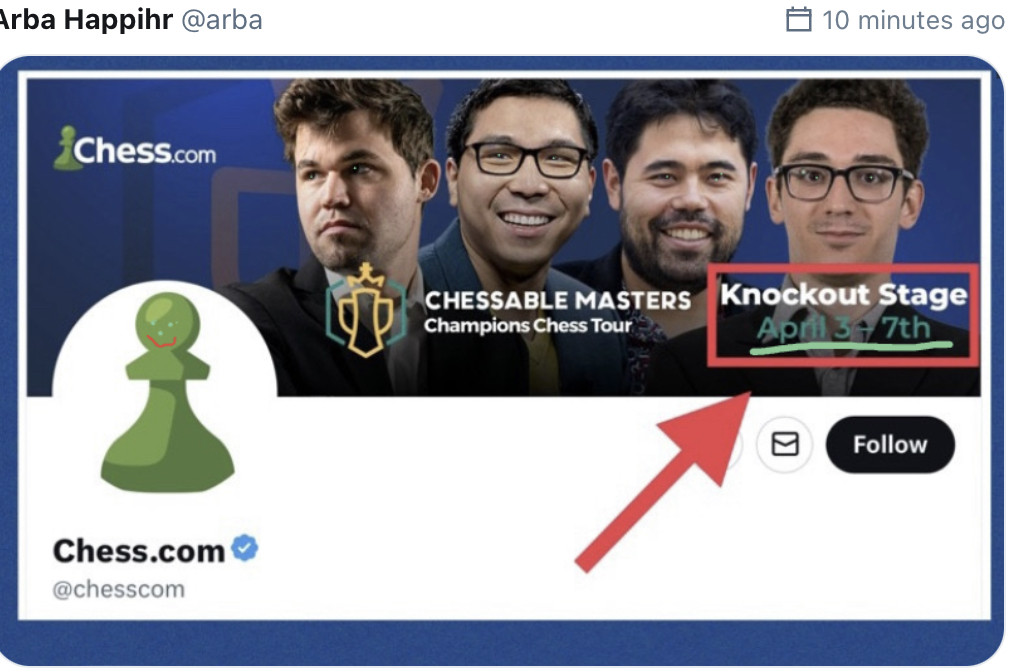Click the "Knockout Stage" heading in the banner
This screenshot has width=1013, height=672.
click(844, 295)
